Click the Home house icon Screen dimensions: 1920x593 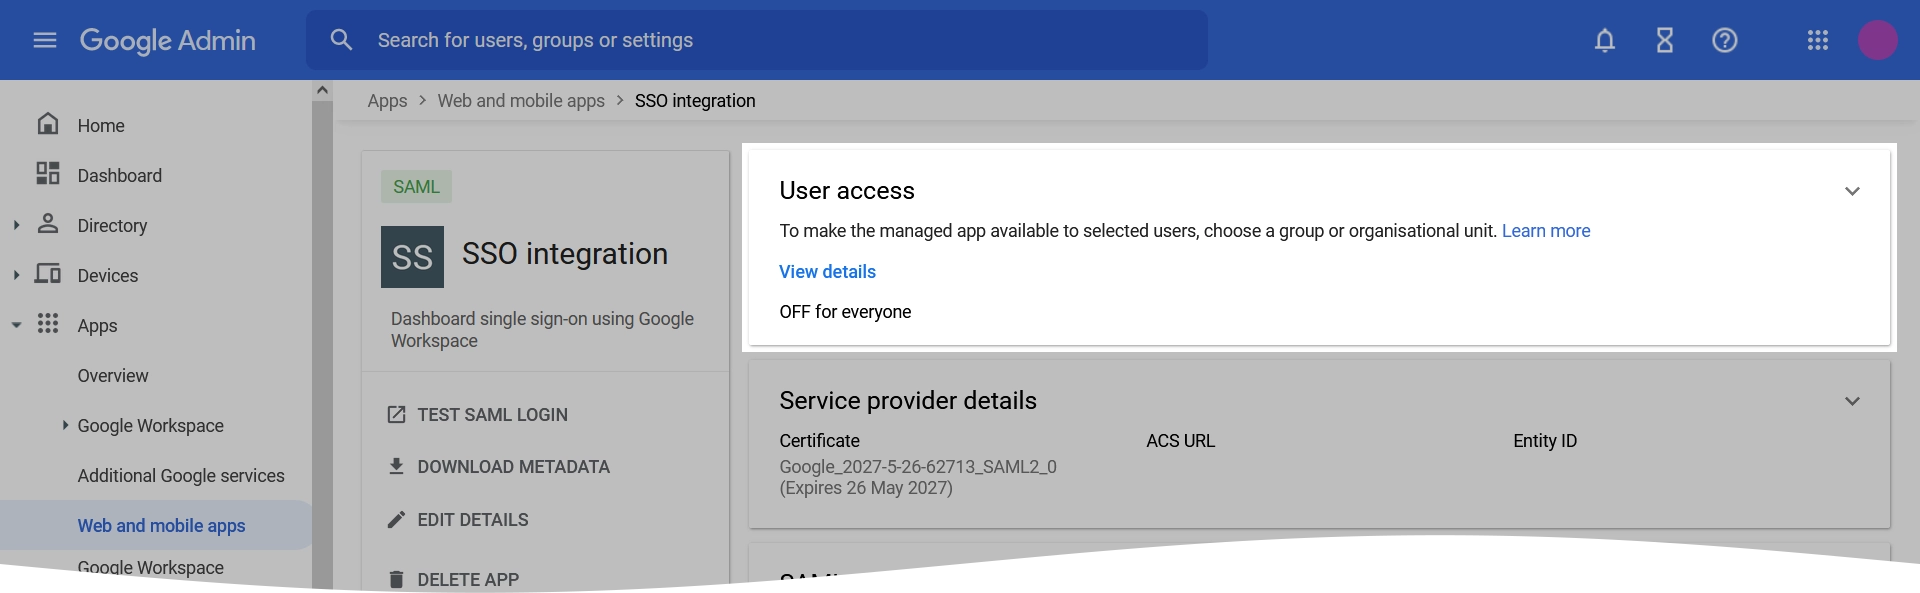point(48,124)
